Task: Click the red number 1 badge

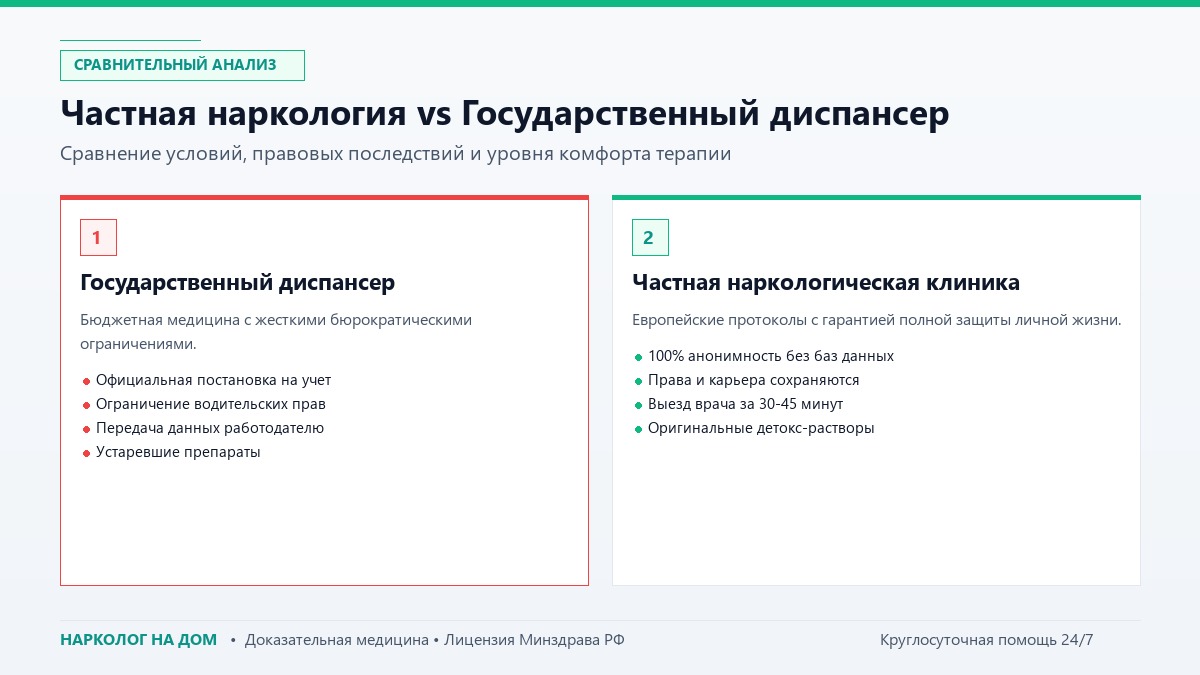Action: [98, 237]
